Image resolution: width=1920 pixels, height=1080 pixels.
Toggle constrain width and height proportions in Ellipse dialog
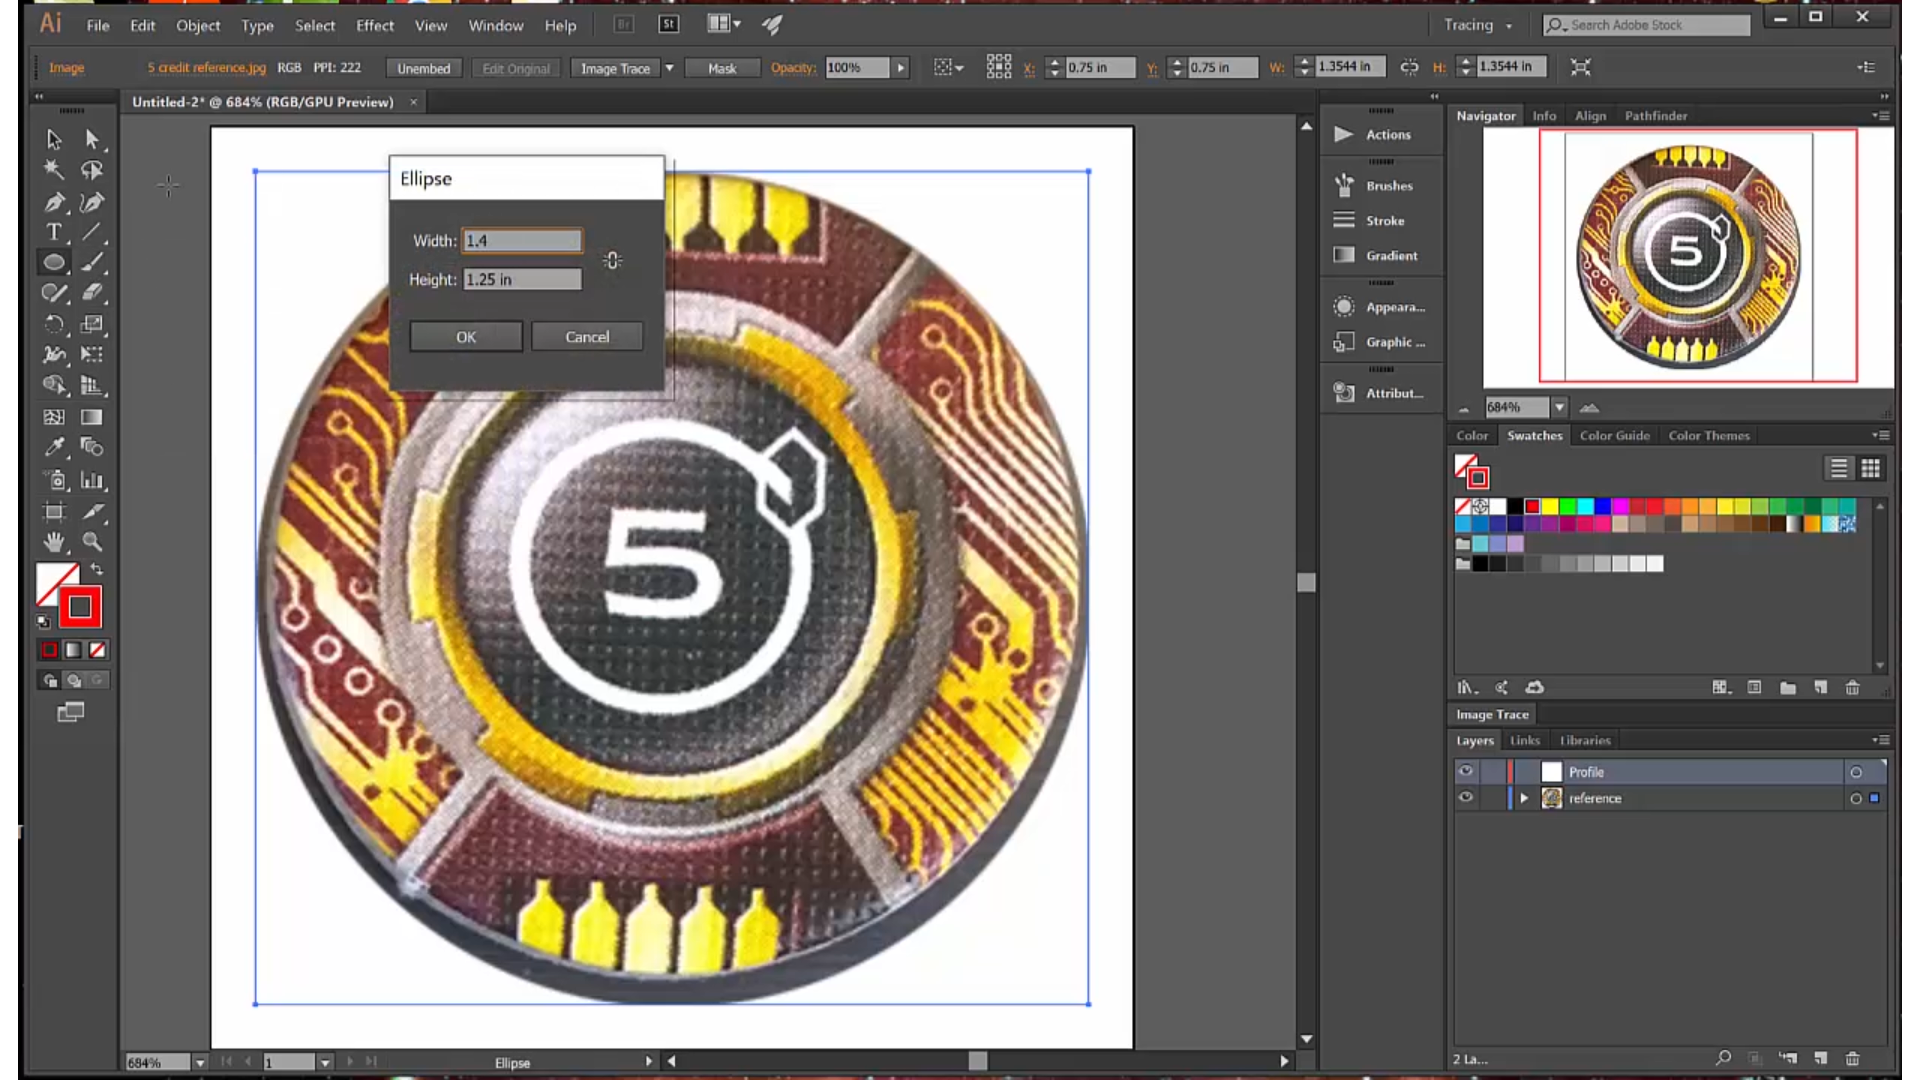(612, 260)
